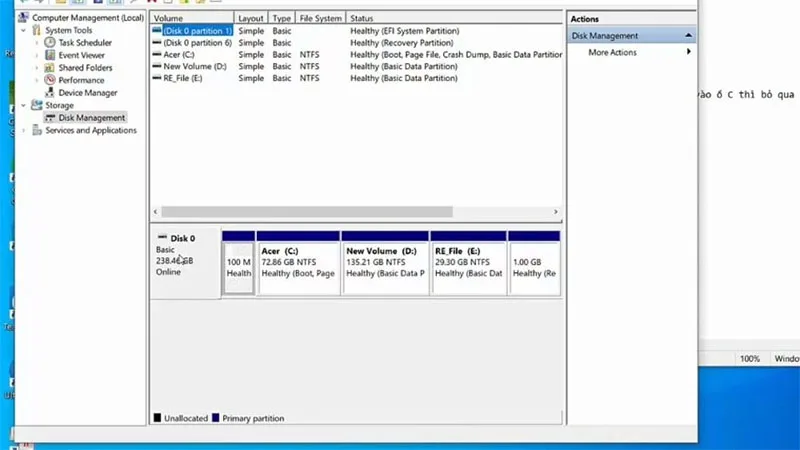Open the More Actions submenu arrow
800x450 pixels.
tap(688, 52)
